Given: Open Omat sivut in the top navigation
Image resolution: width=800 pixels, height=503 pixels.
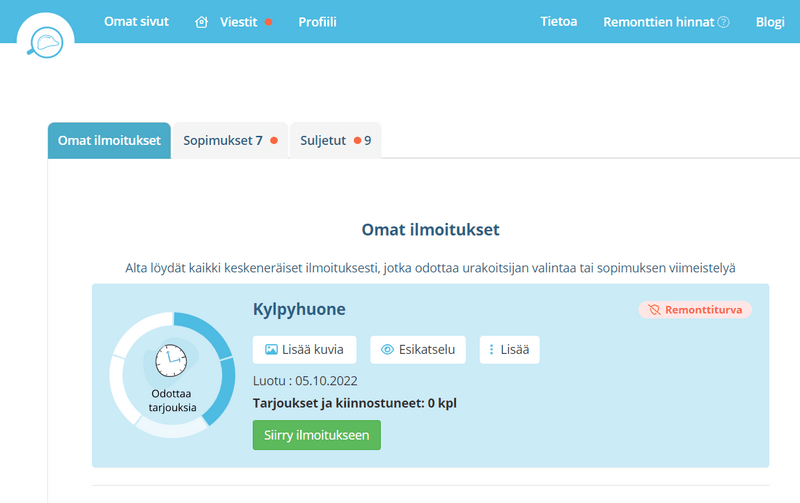Looking at the screenshot, I should click(x=136, y=21).
